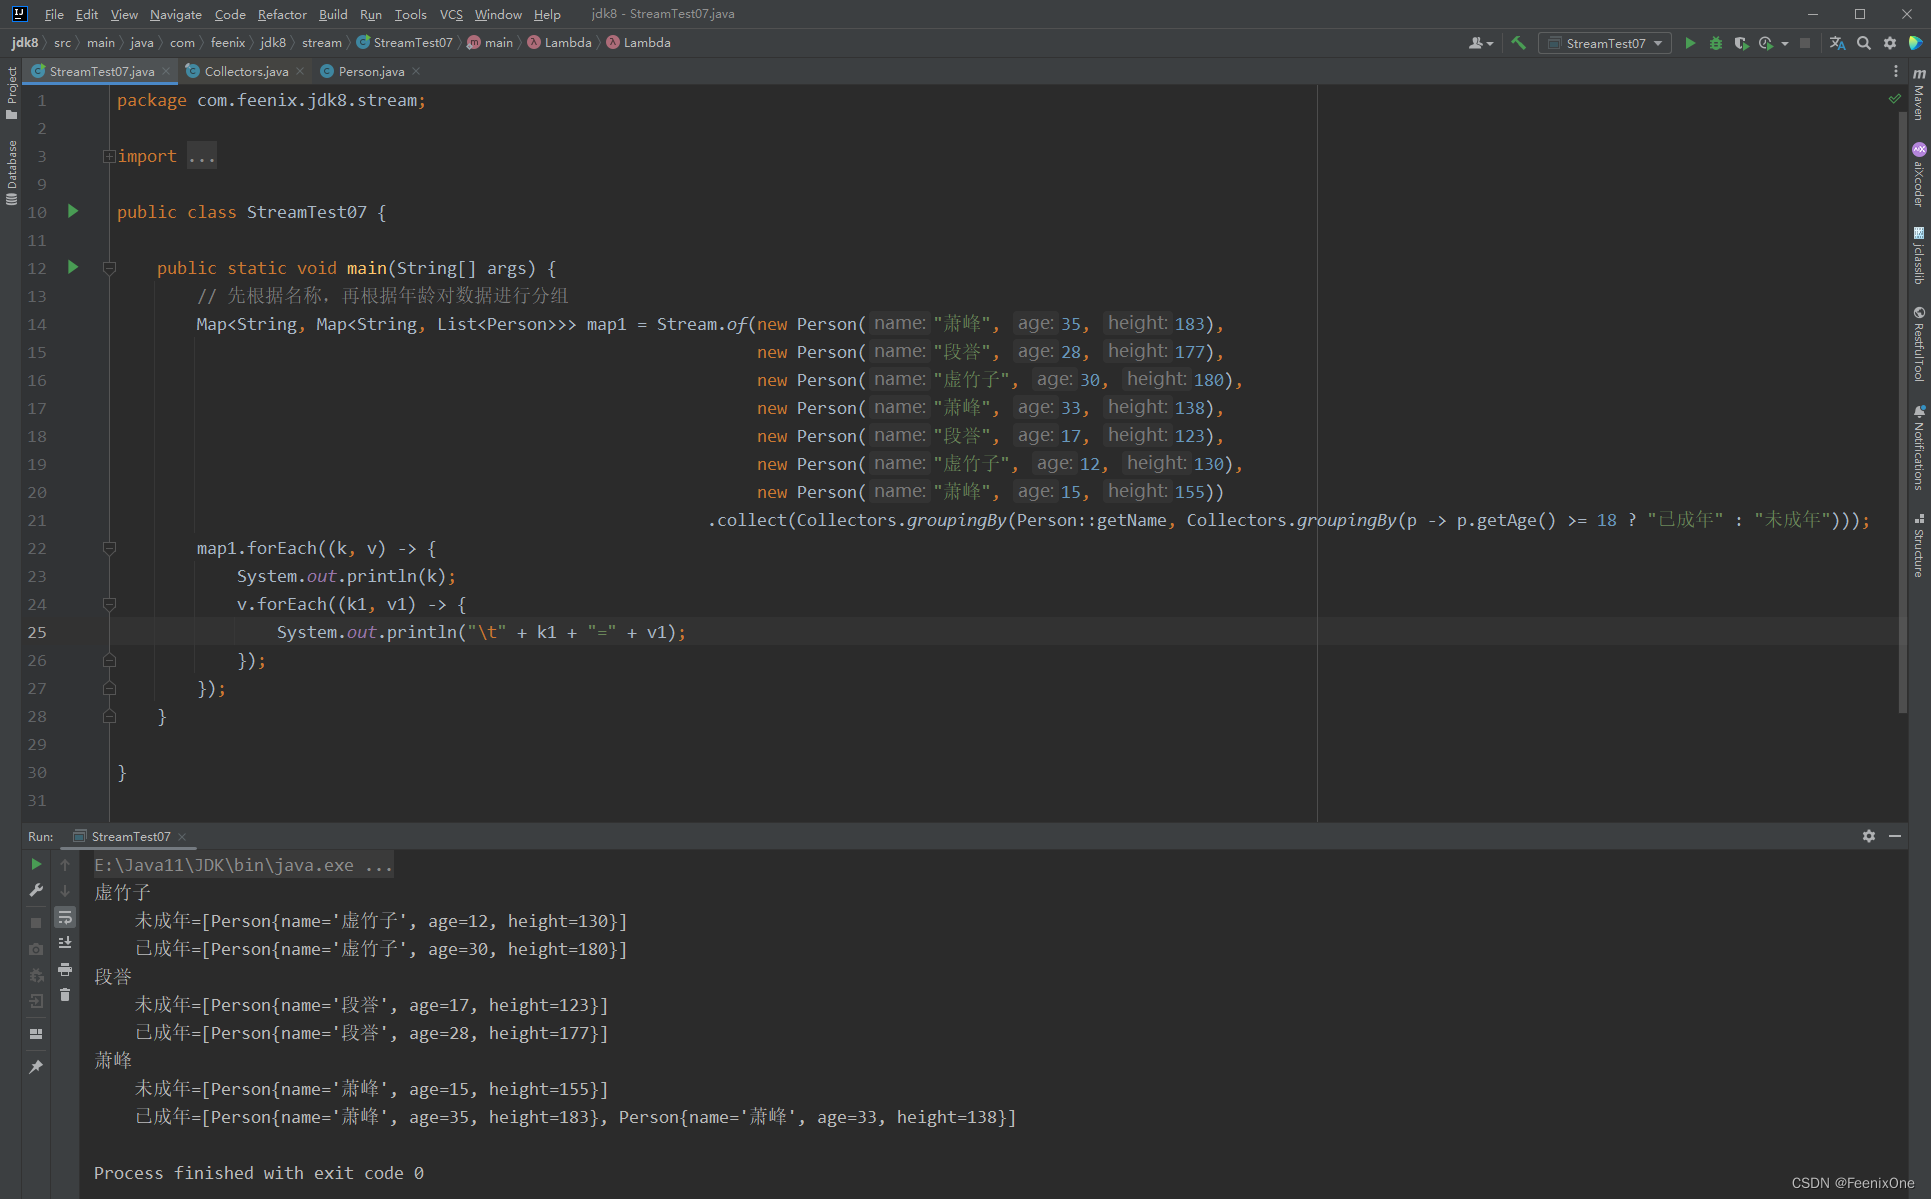Open the Refactor menu

pos(281,14)
